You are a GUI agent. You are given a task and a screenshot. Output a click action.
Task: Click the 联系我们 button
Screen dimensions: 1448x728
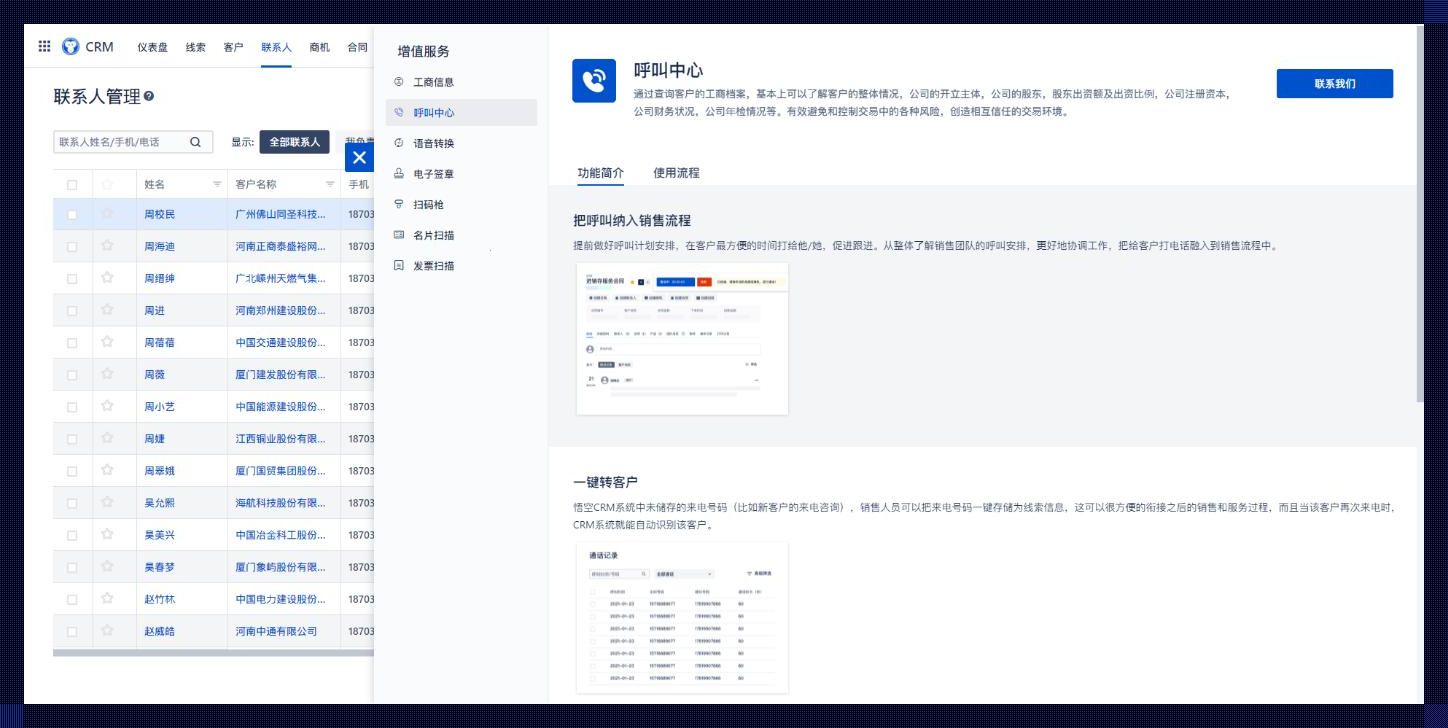[1335, 84]
